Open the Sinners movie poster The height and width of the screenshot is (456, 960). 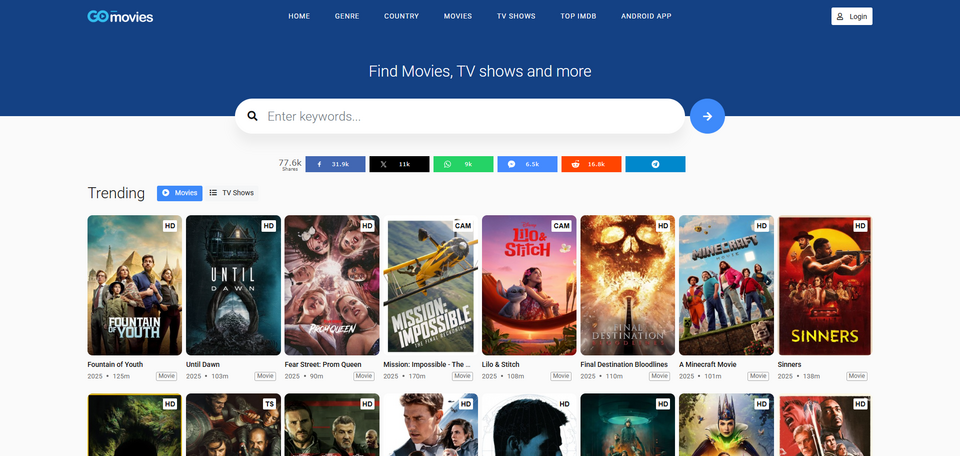(825, 285)
